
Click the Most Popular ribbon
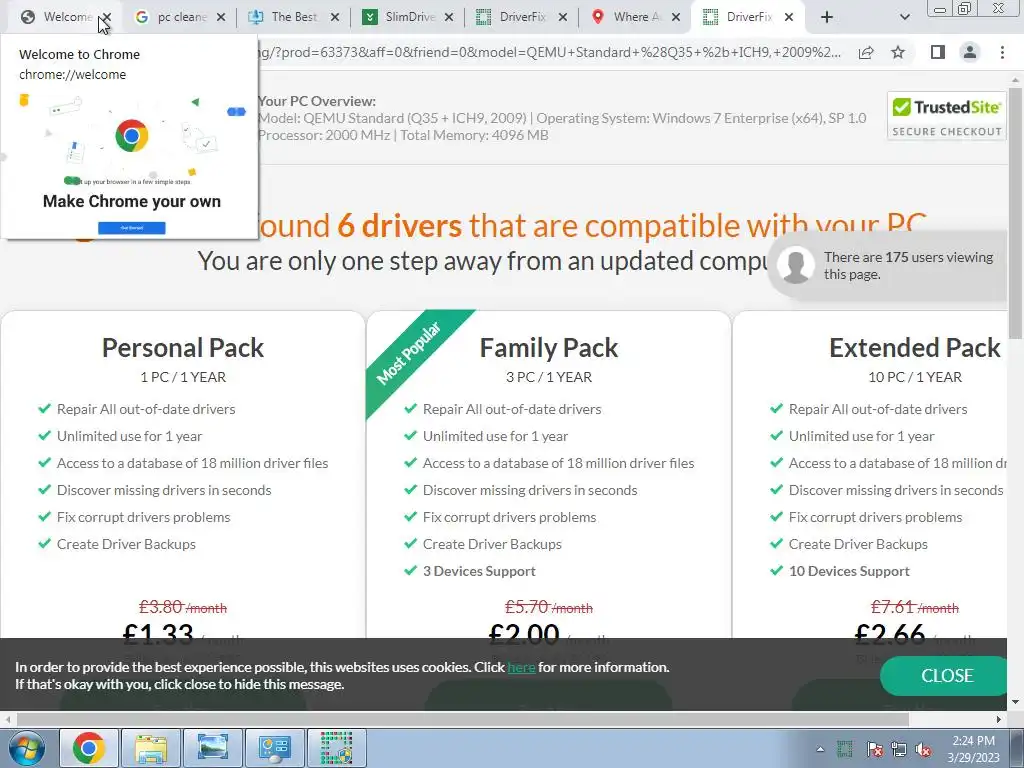[410, 353]
